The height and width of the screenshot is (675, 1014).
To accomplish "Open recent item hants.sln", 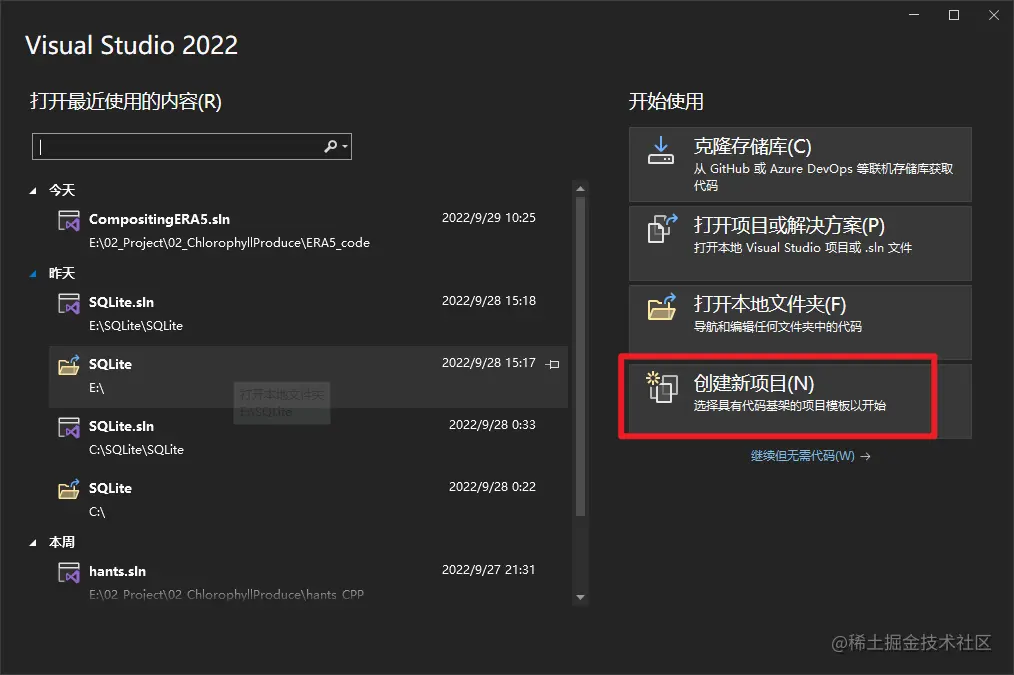I will 308,581.
